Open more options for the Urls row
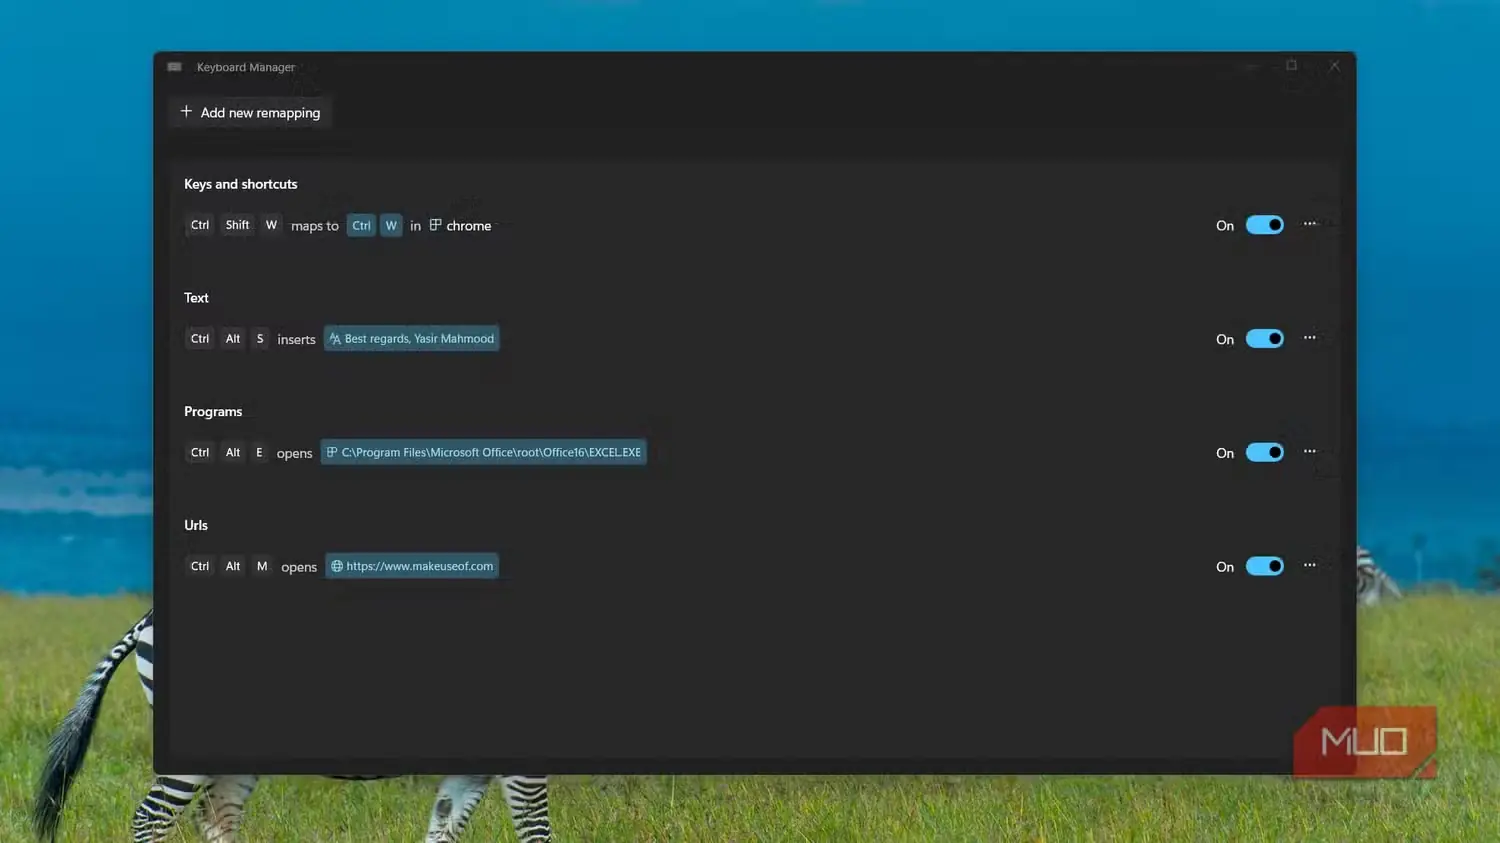The width and height of the screenshot is (1500, 843). pos(1310,565)
